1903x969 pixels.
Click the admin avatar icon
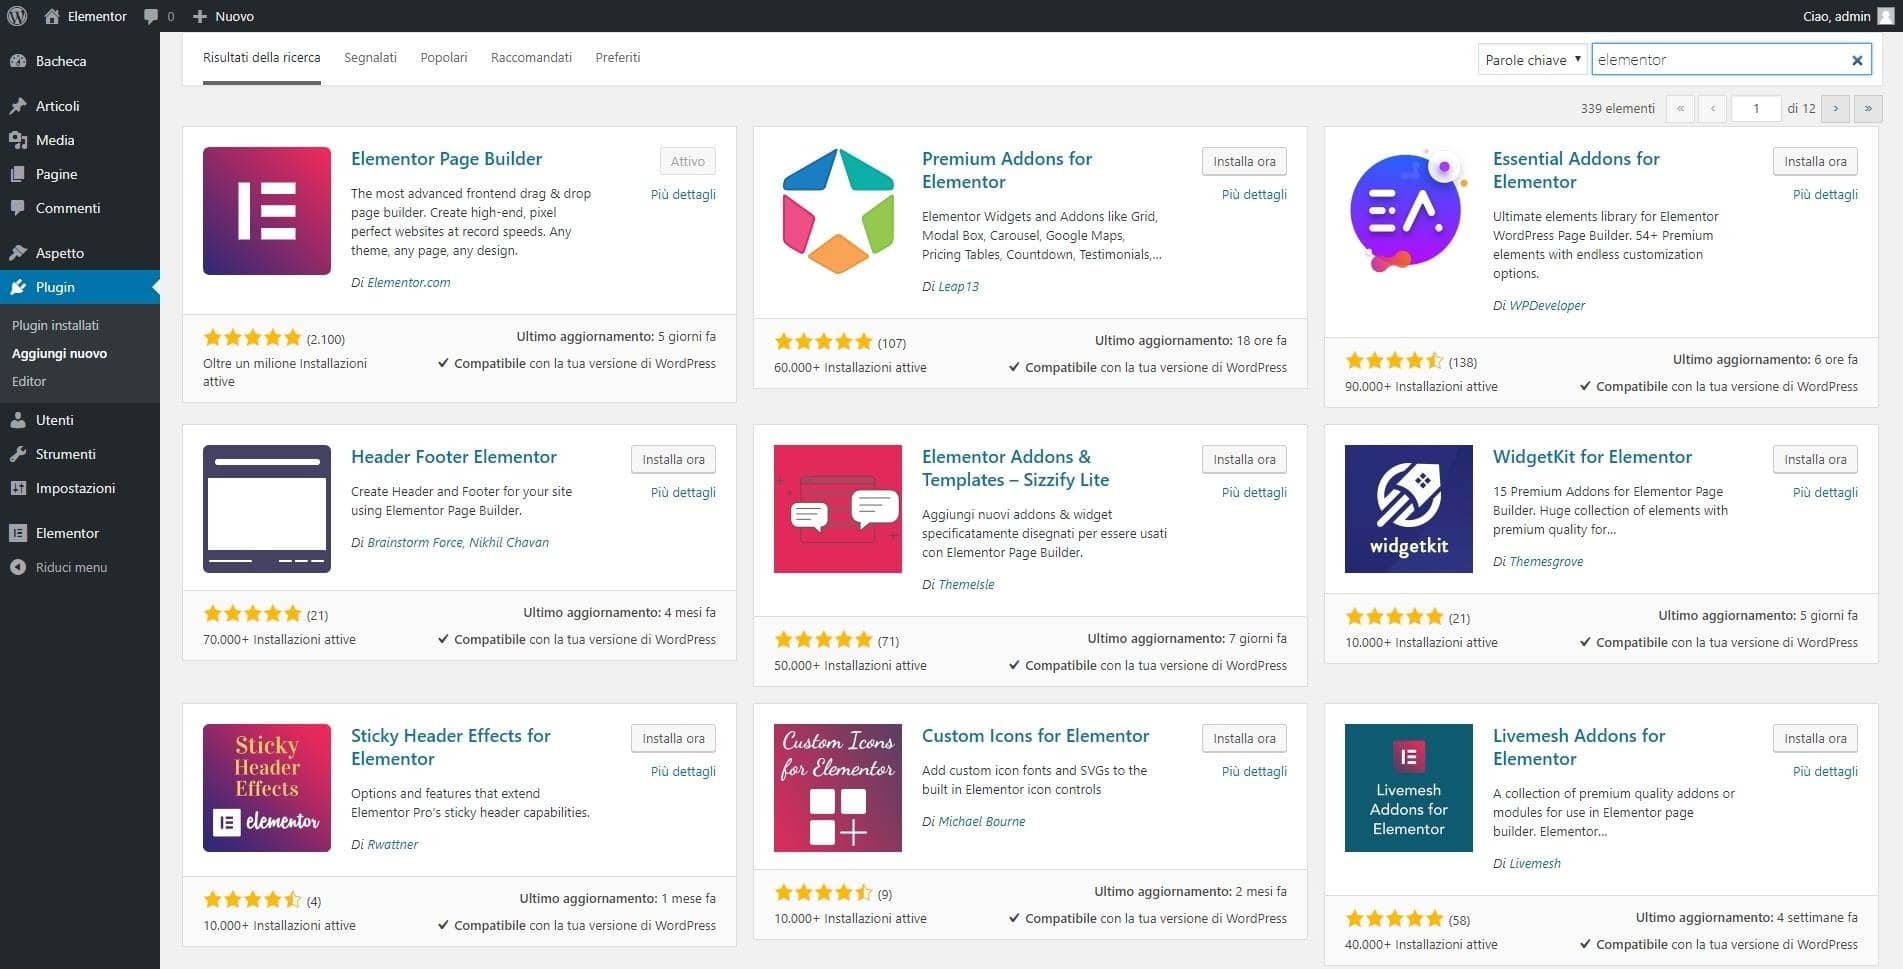point(1885,16)
